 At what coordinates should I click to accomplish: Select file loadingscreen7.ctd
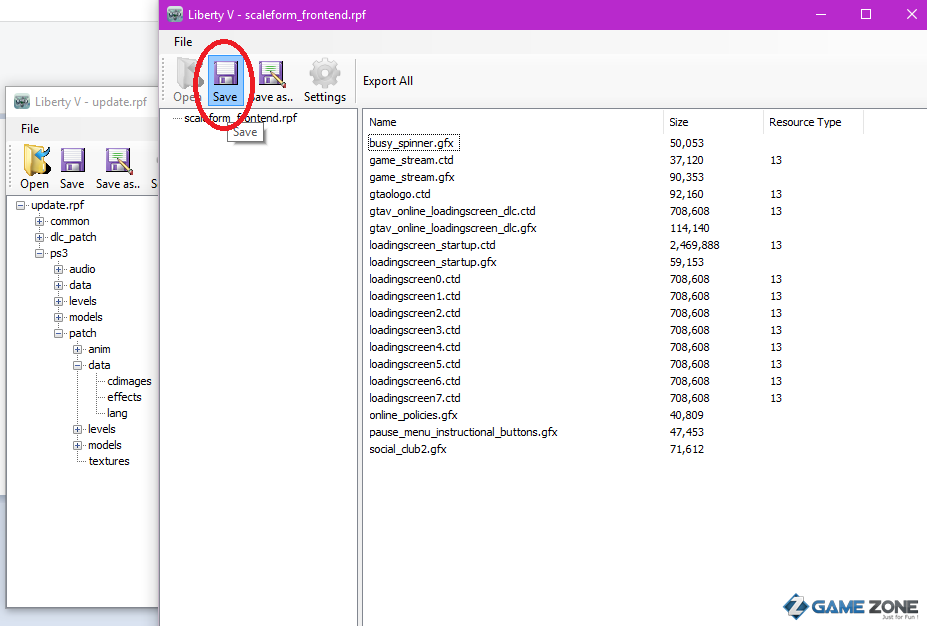[414, 398]
